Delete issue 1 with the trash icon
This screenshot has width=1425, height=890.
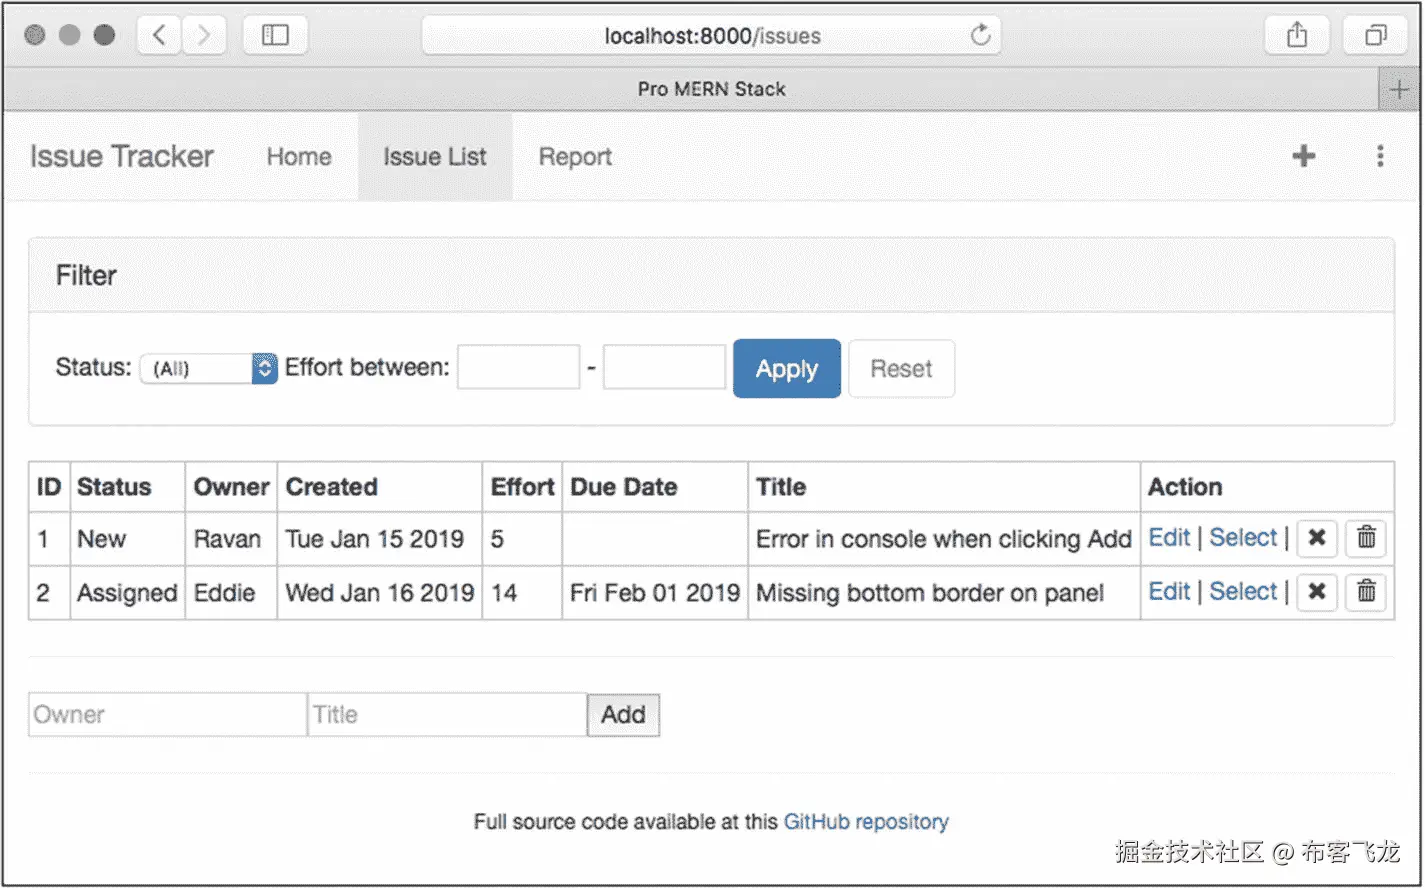[x=1366, y=539]
